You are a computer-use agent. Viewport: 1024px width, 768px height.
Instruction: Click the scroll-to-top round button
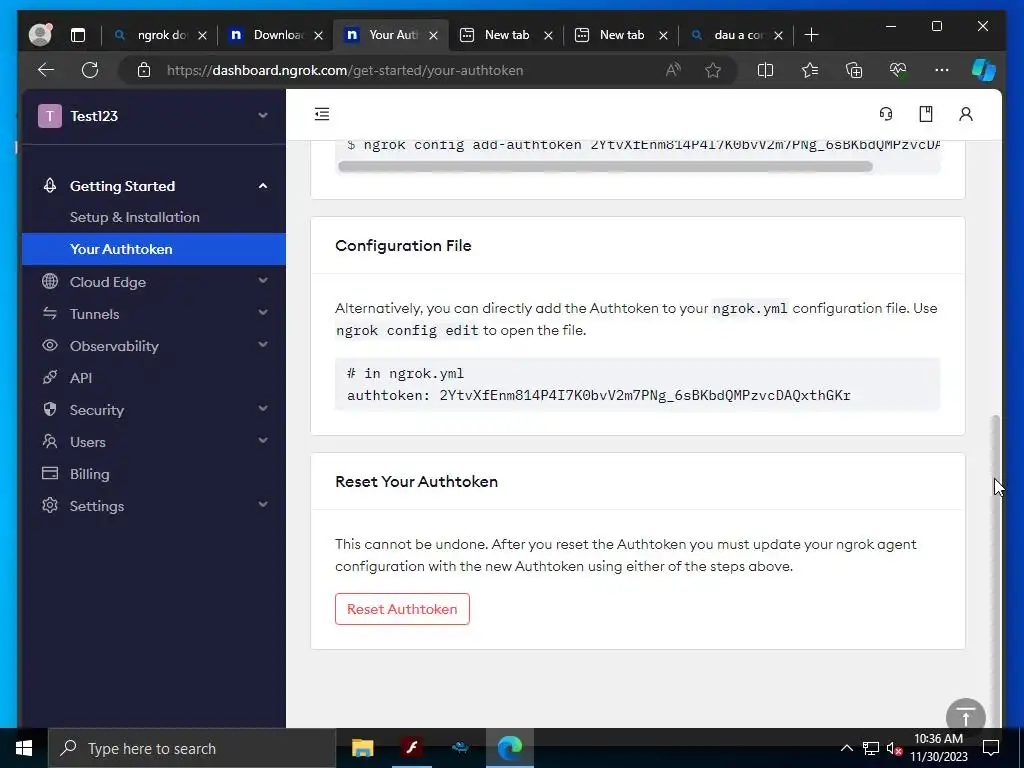[x=965, y=717]
